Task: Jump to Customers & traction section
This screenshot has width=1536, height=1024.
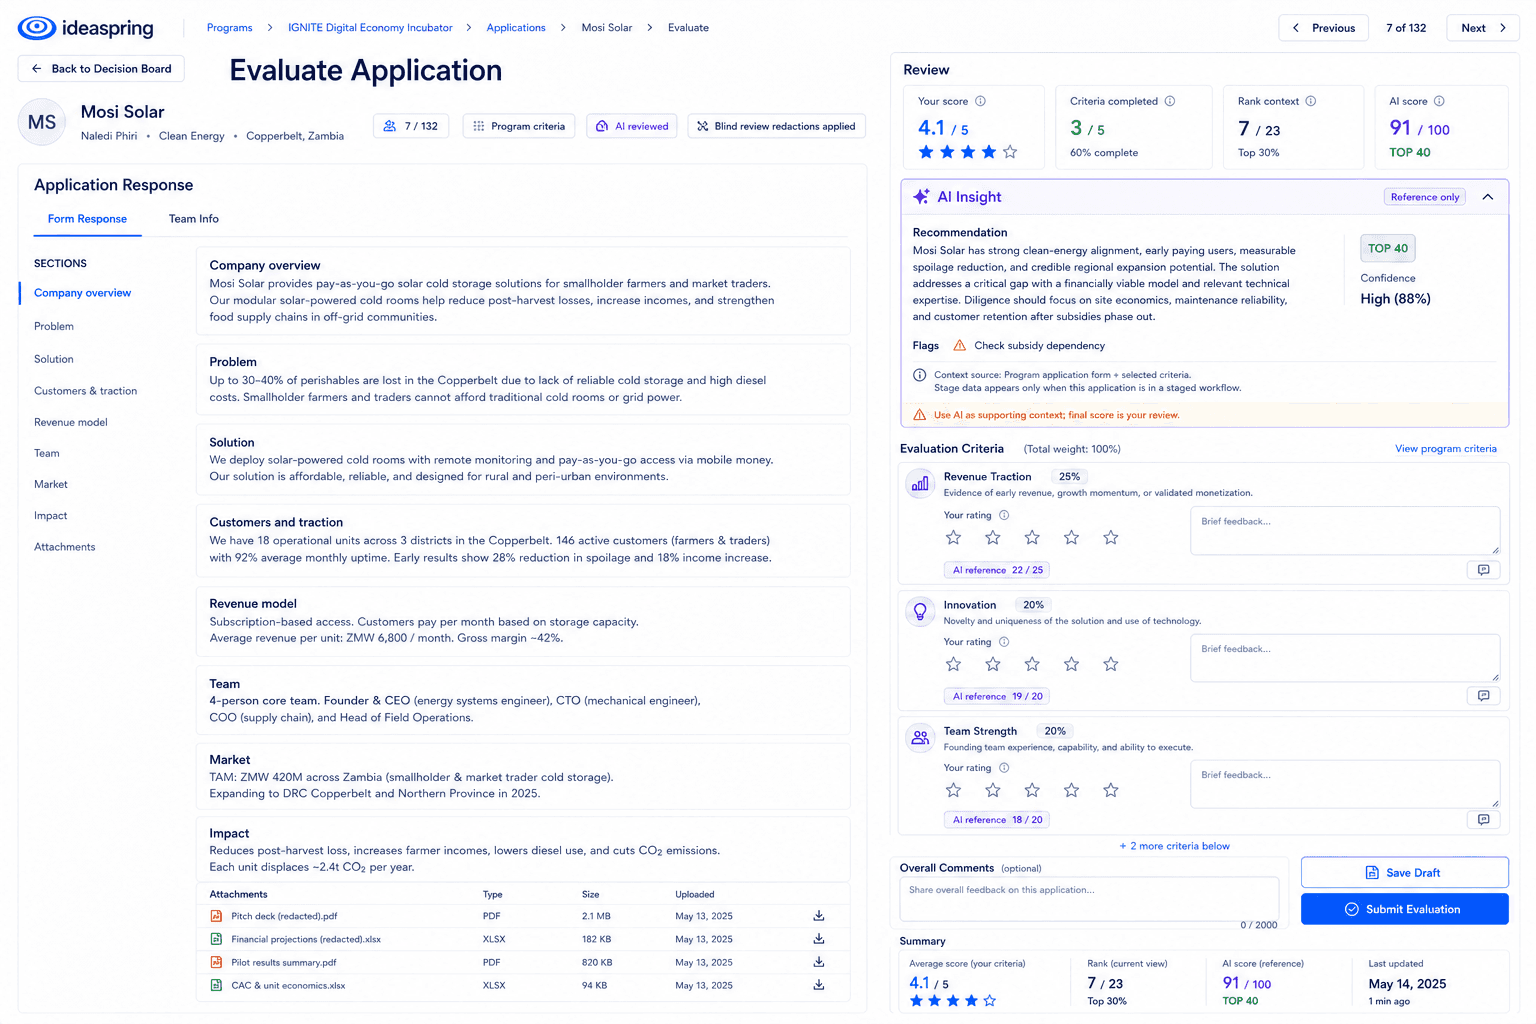Action: (85, 391)
